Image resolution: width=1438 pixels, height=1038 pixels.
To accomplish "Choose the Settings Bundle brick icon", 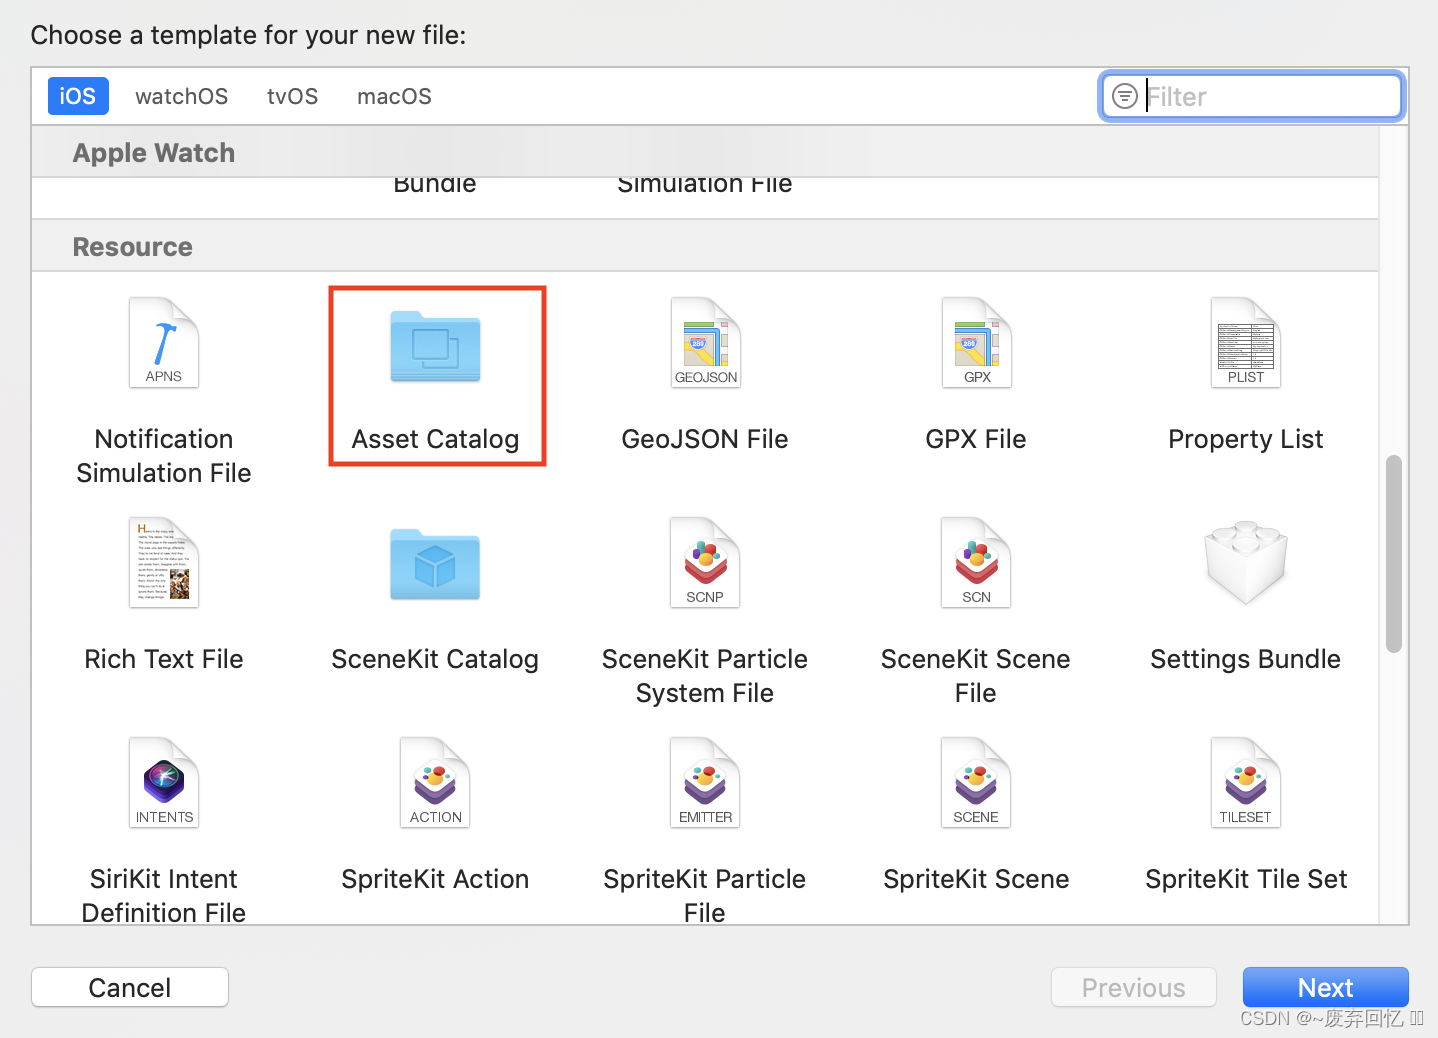I will point(1245,562).
